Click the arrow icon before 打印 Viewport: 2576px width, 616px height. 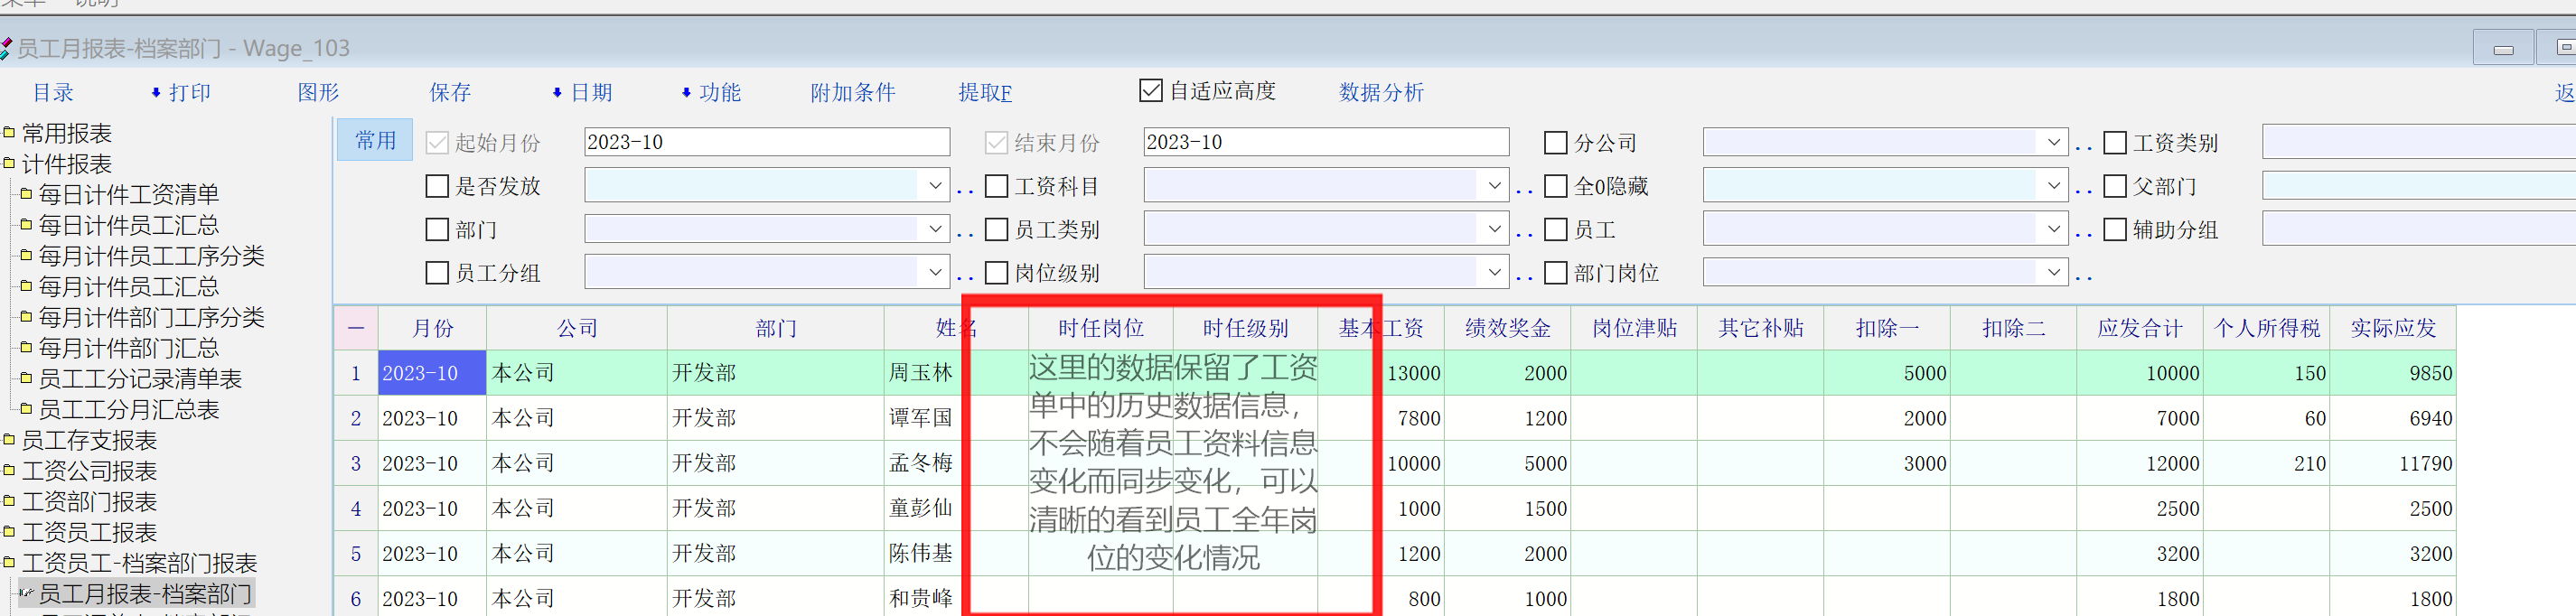[156, 93]
